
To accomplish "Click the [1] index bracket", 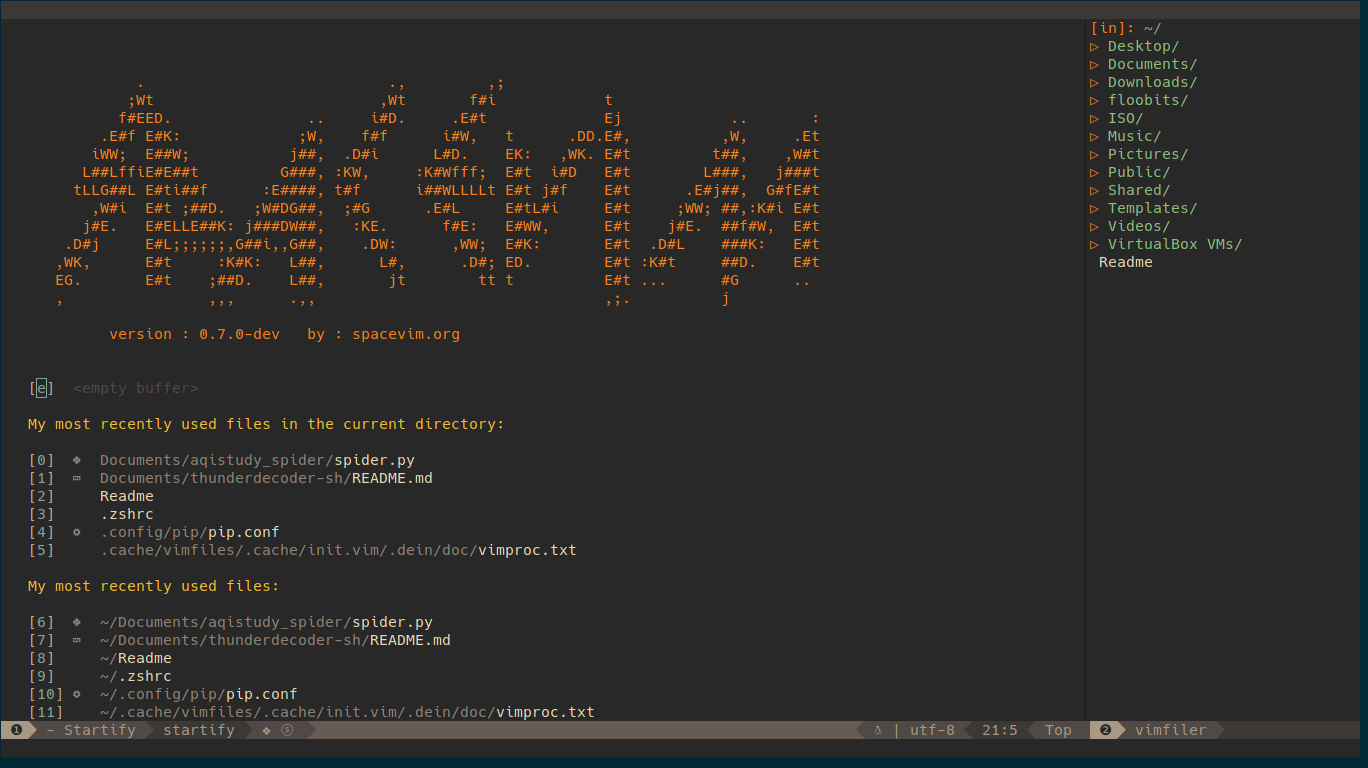I will [x=41, y=478].
